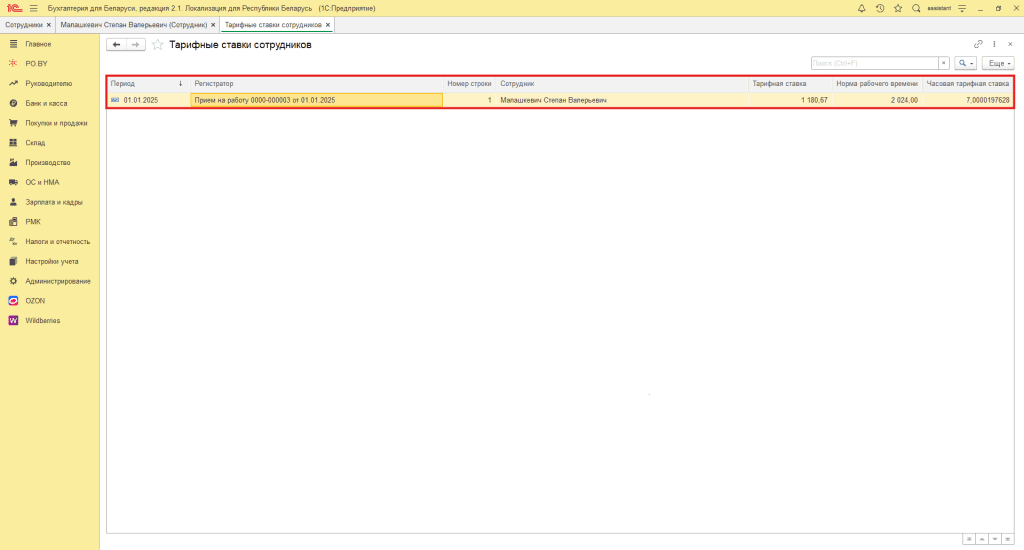Switch to the Сотрудники tab
The height and width of the screenshot is (550, 1024).
click(x=24, y=25)
